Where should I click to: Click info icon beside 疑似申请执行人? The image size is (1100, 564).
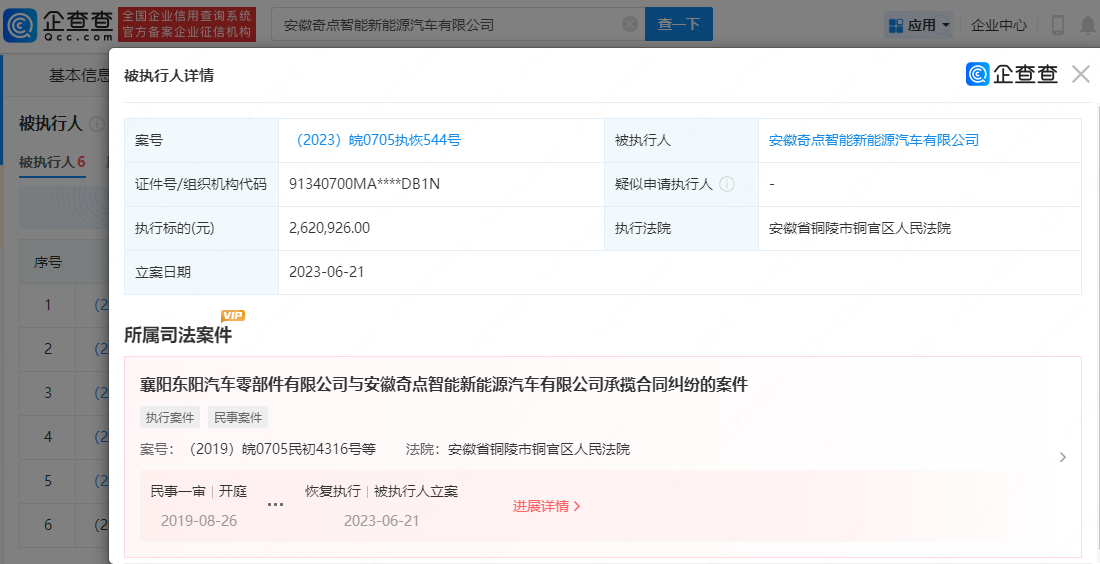727,184
